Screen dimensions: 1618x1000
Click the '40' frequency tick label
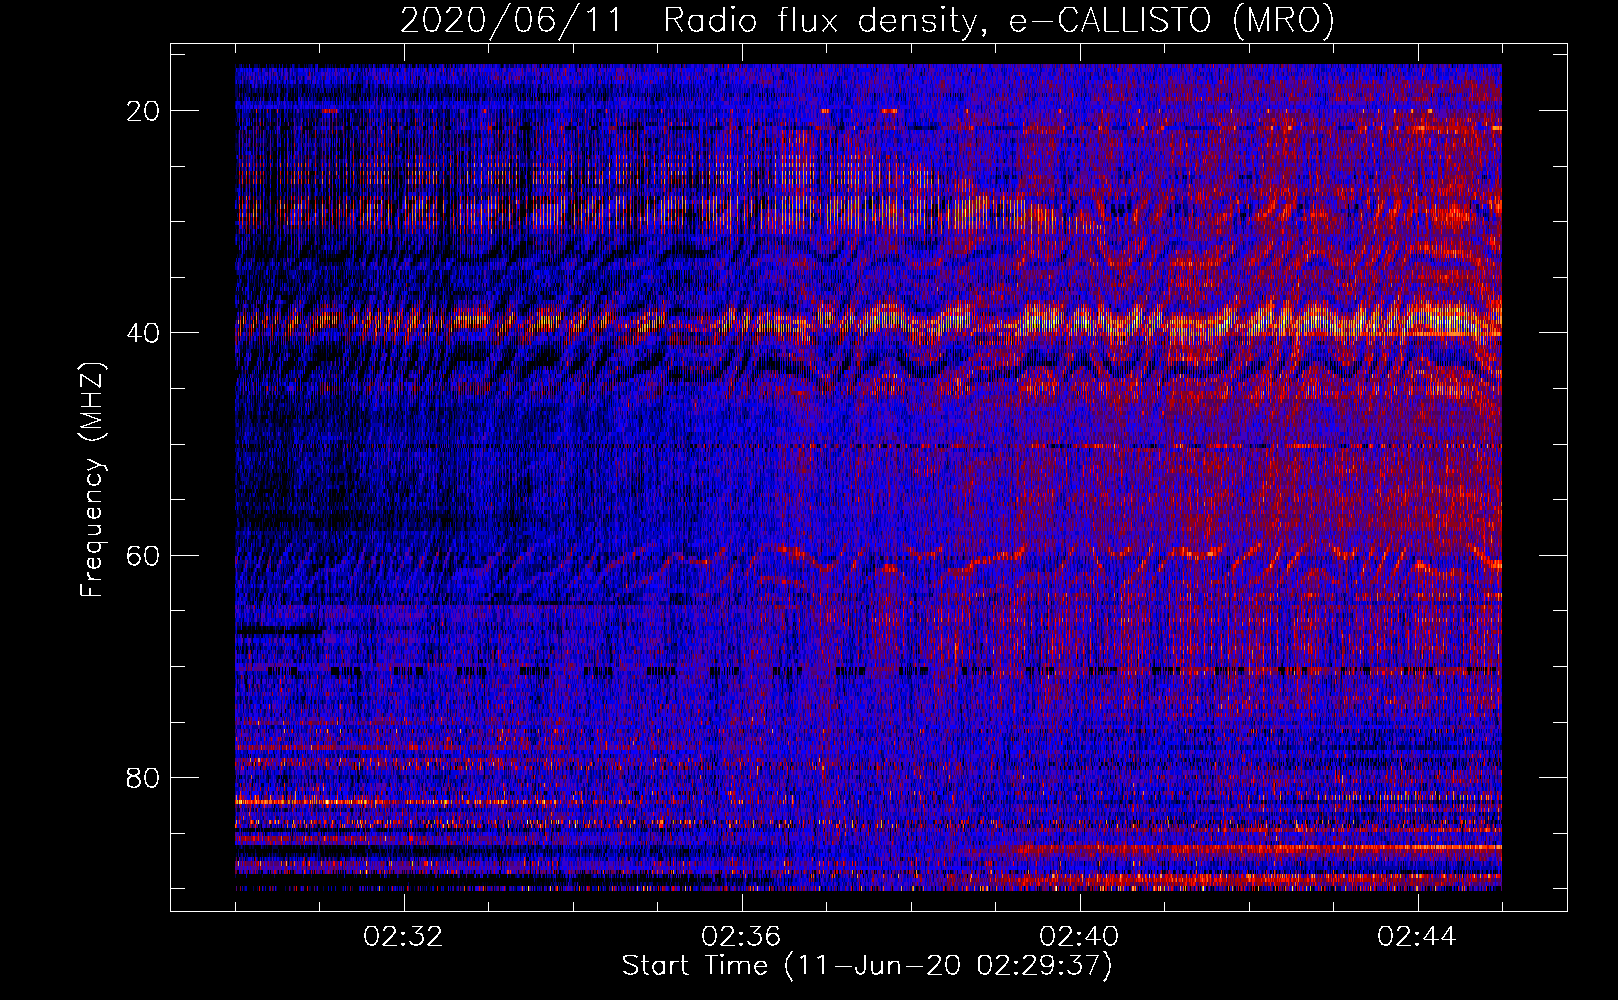pos(144,333)
